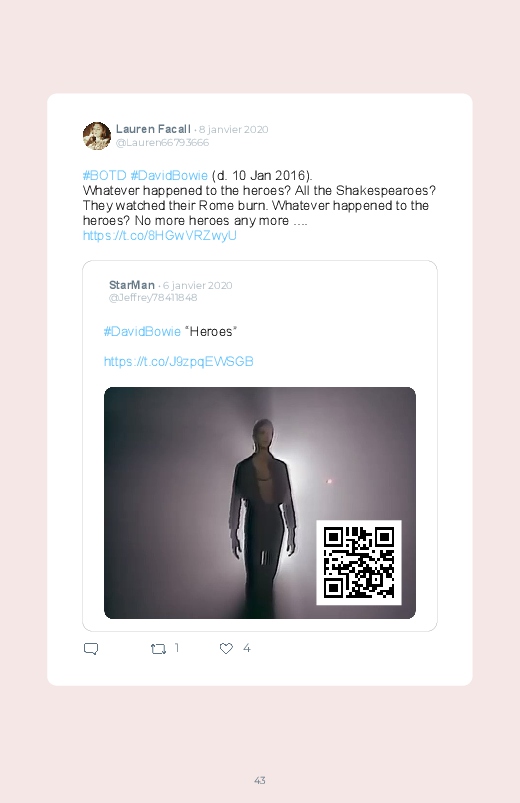Open the https://t.co/8HGwVRZwyU link
Image resolution: width=520 pixels, height=803 pixels.
point(159,236)
